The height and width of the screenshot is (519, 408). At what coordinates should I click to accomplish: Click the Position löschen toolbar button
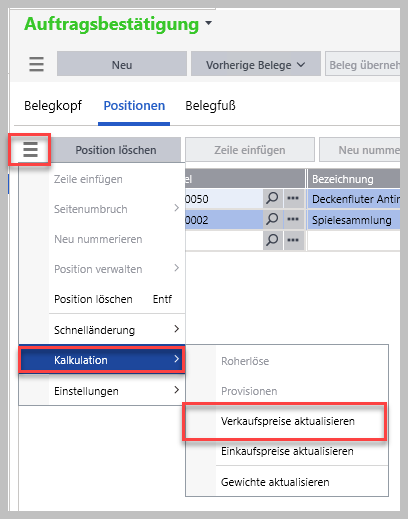click(116, 150)
